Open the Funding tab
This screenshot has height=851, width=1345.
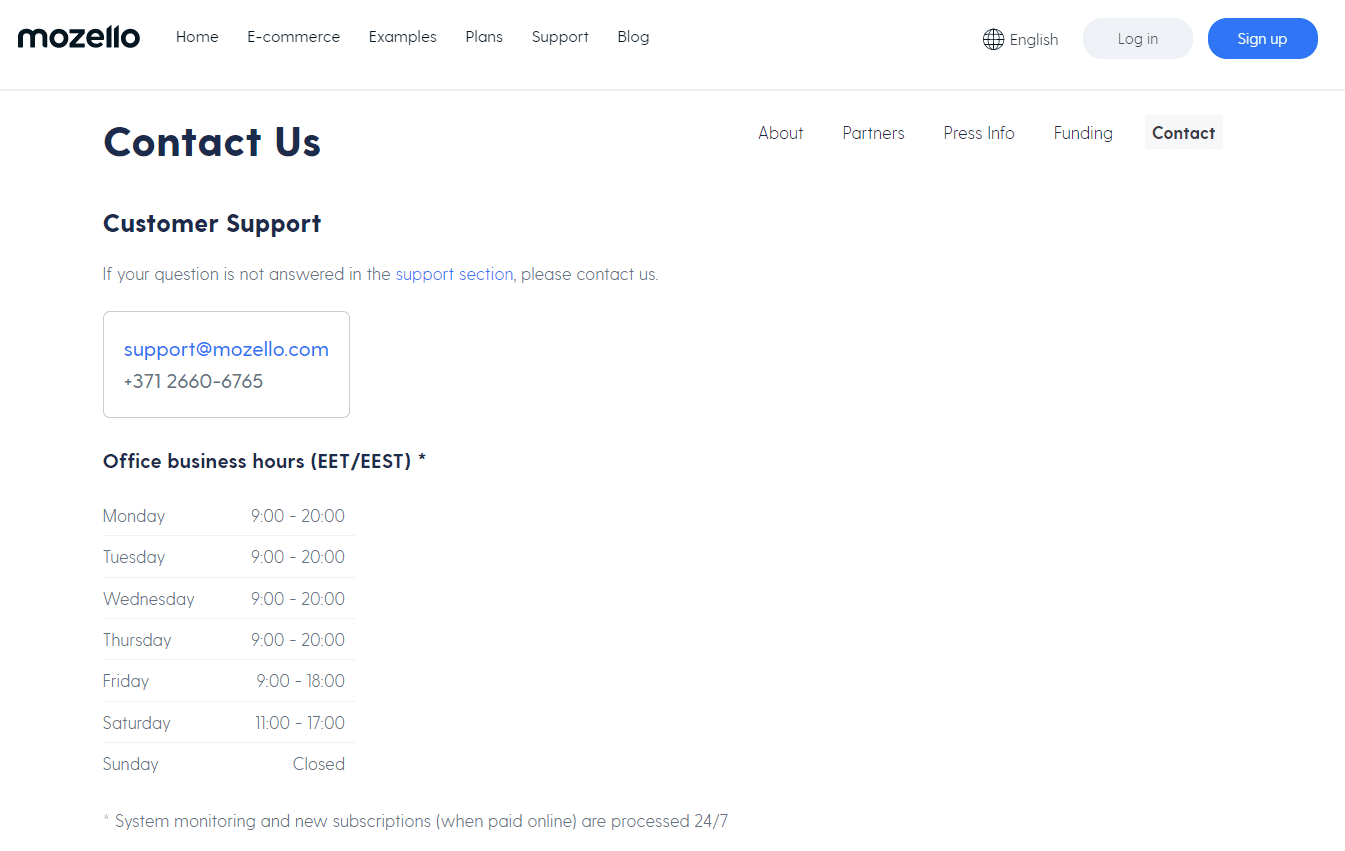[1083, 133]
